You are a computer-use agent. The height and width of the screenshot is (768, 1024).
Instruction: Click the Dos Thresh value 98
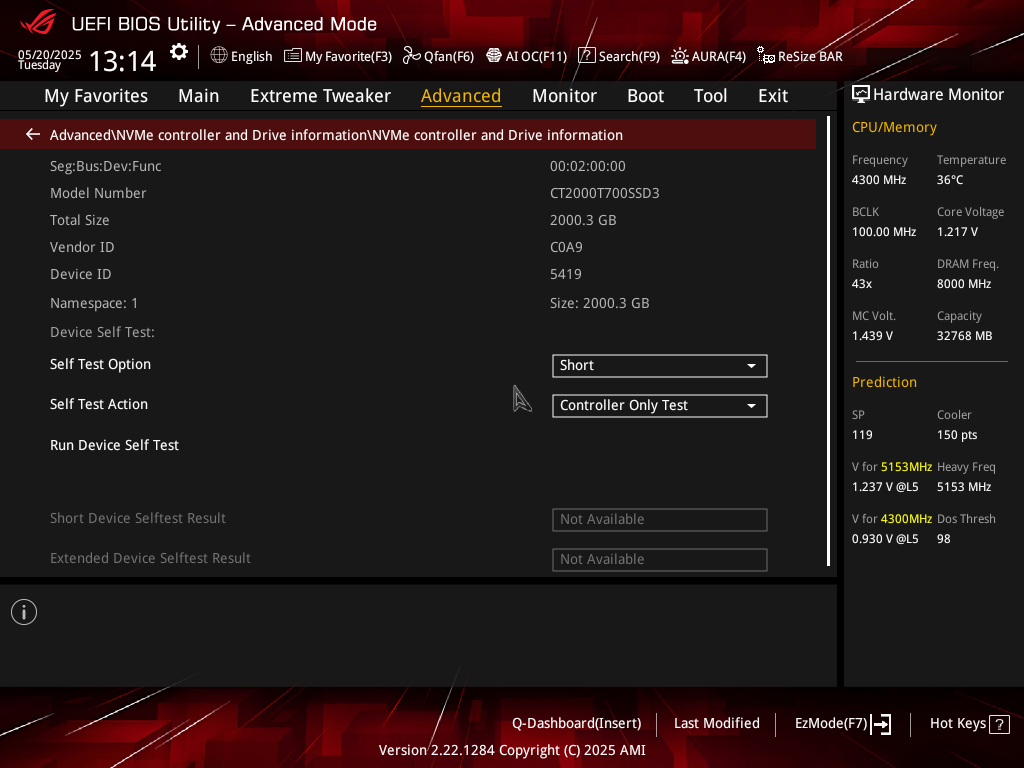[944, 539]
